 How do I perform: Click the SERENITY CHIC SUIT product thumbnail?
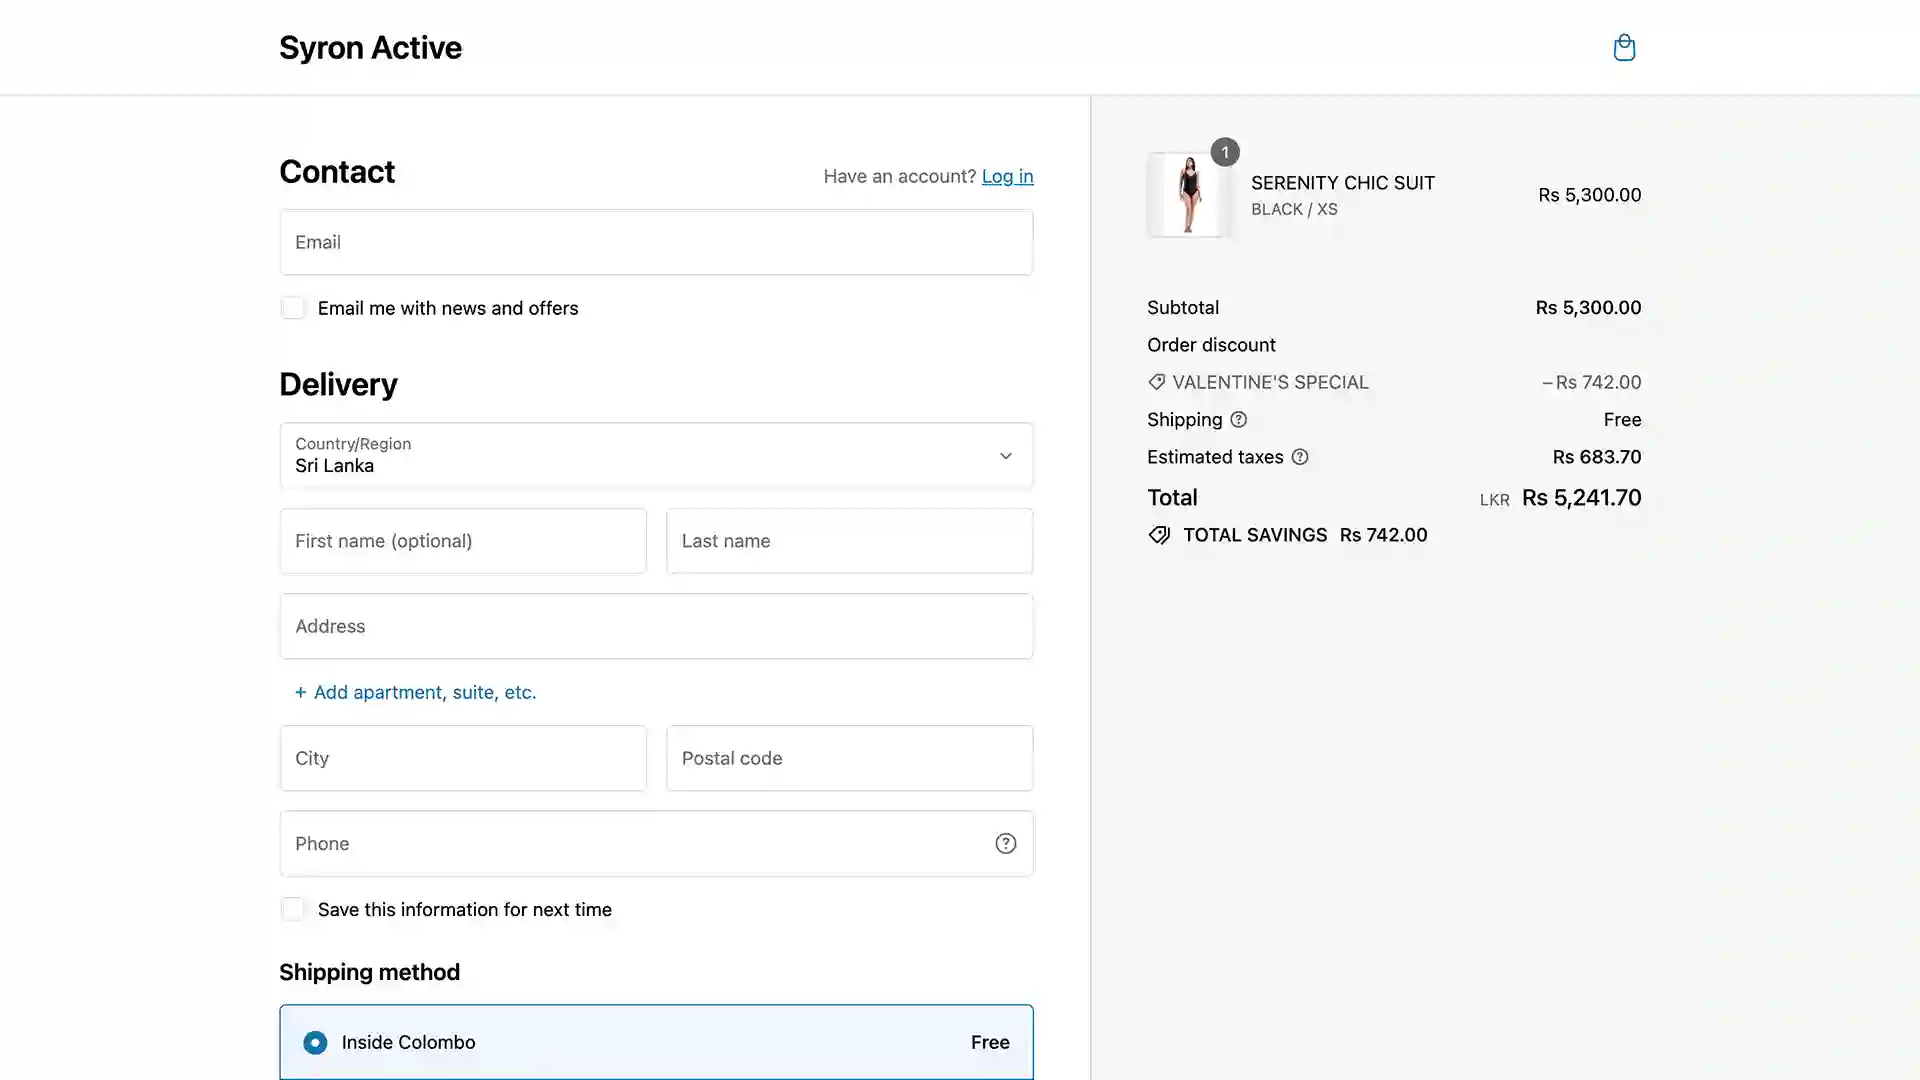coord(1189,194)
